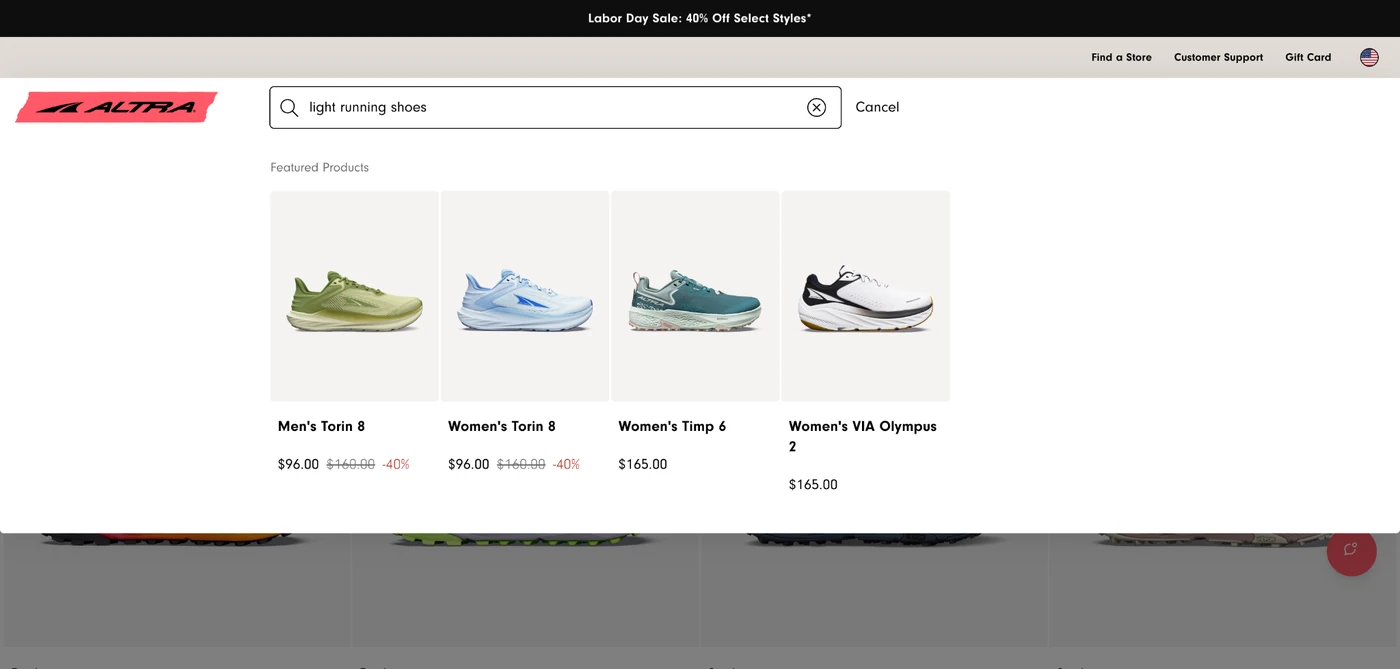Open the Women's VIA Olympus 2 image
This screenshot has width=1400, height=669.
865,296
